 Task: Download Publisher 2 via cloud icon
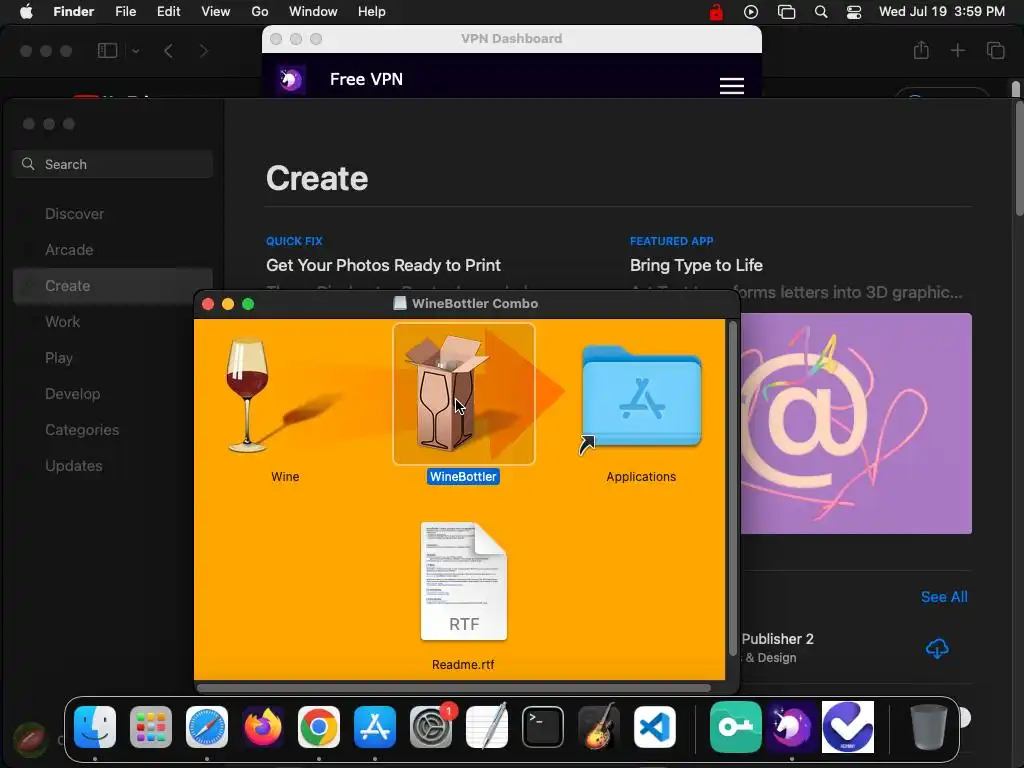tap(937, 648)
